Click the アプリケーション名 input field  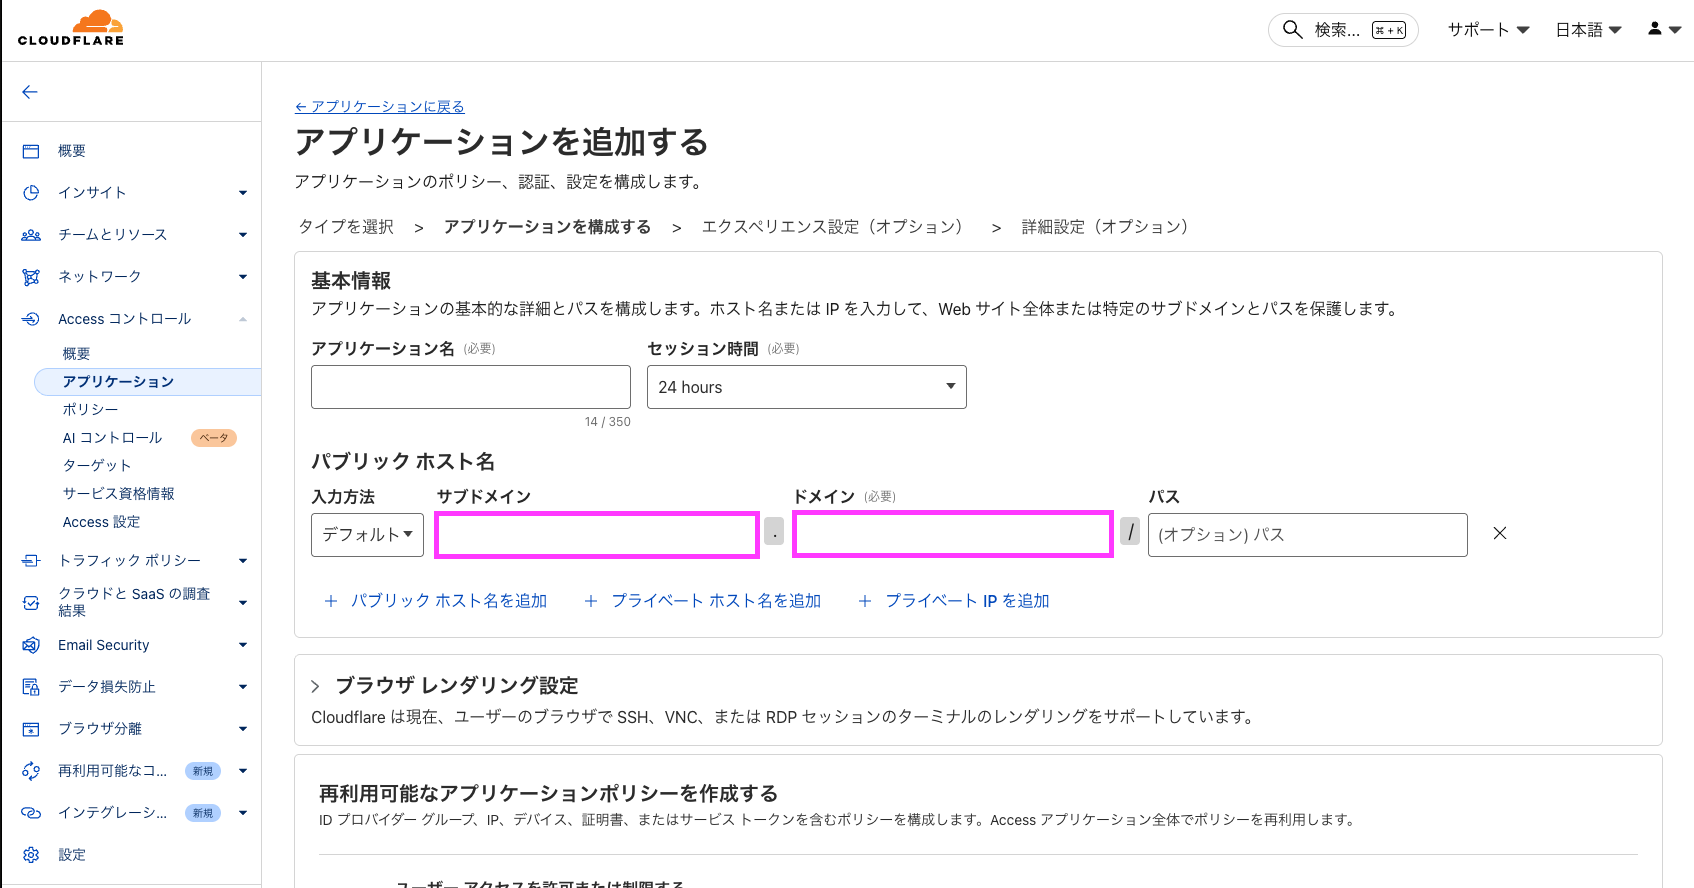pyautogui.click(x=471, y=387)
